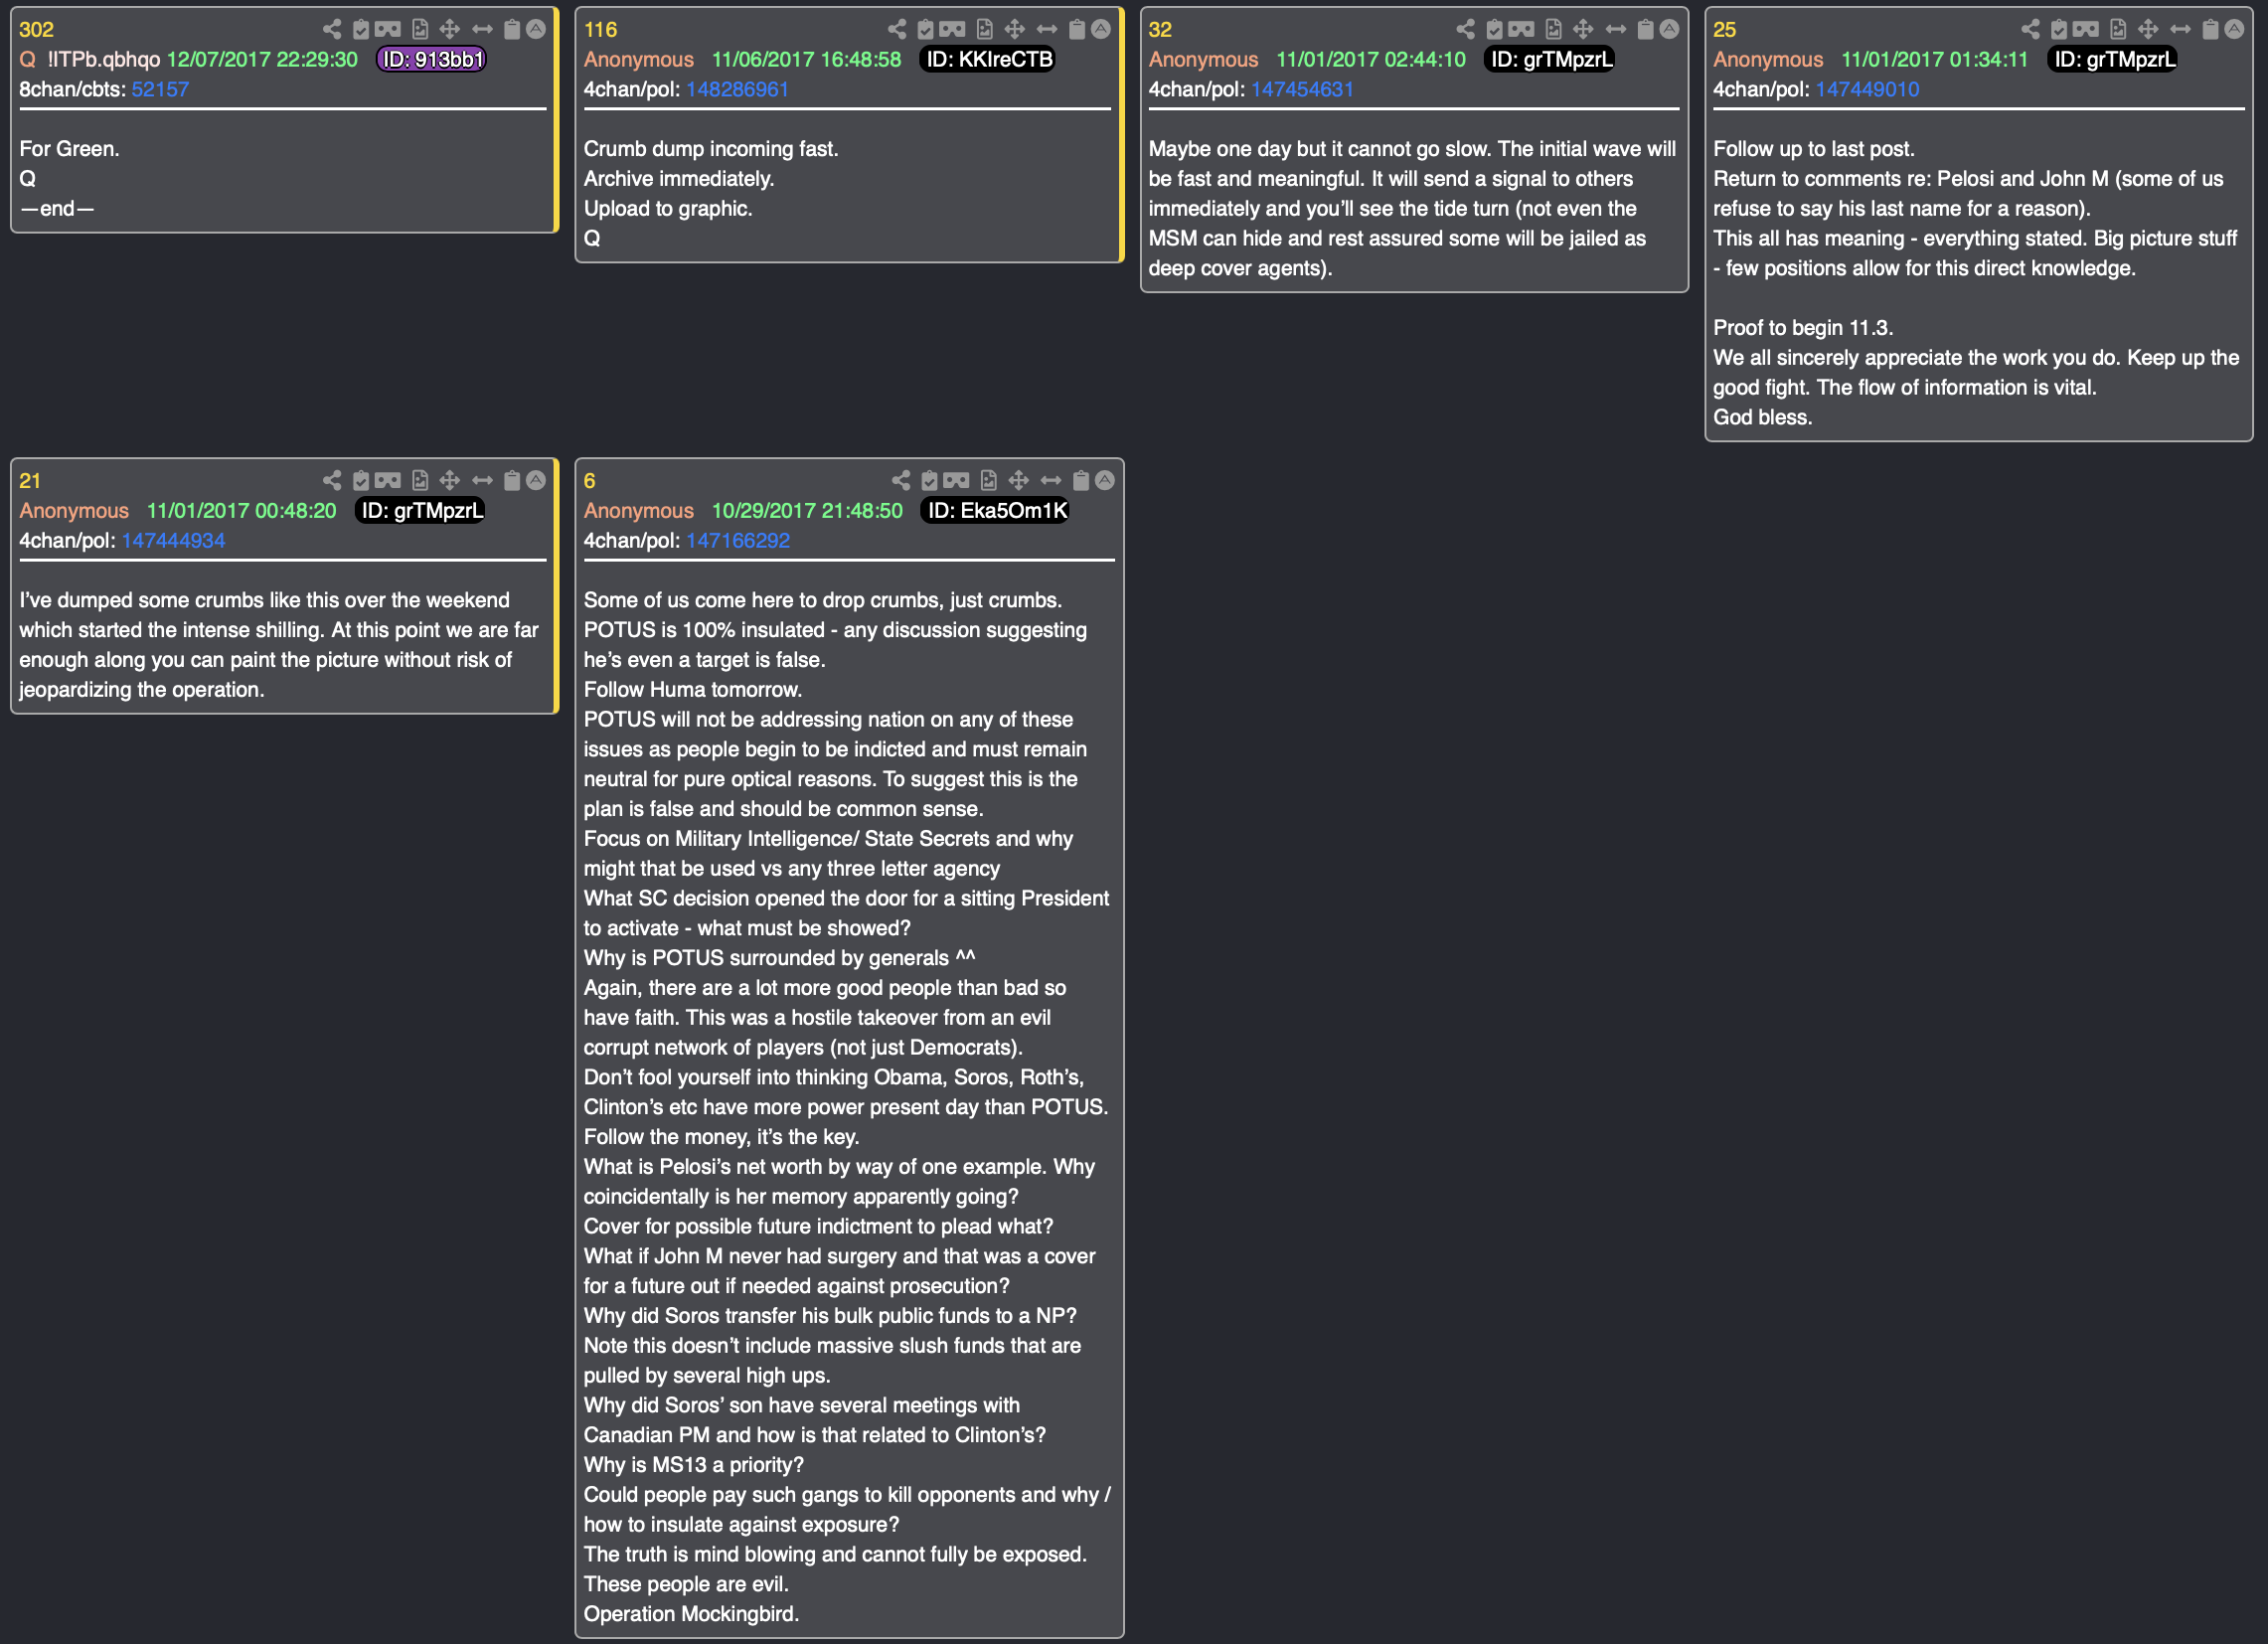The image size is (2268, 1644).
Task: Open the 4chan/pol link 148286961
Action: click(x=737, y=89)
